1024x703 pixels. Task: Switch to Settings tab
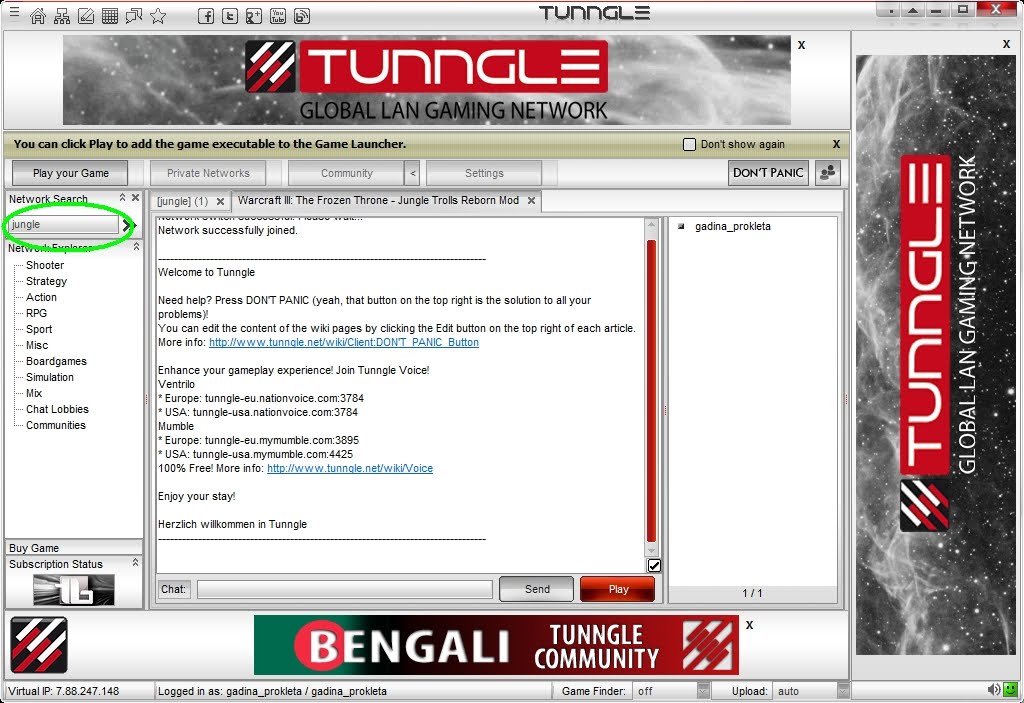484,173
